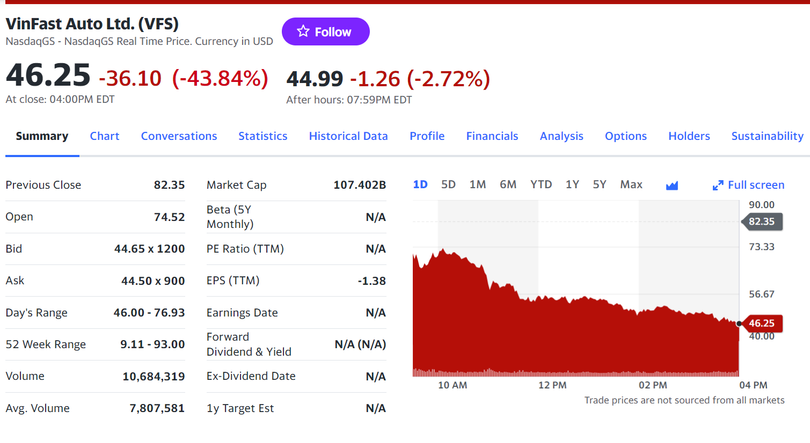The image size is (810, 443).
Task: Select the Max chart range
Action: point(631,184)
